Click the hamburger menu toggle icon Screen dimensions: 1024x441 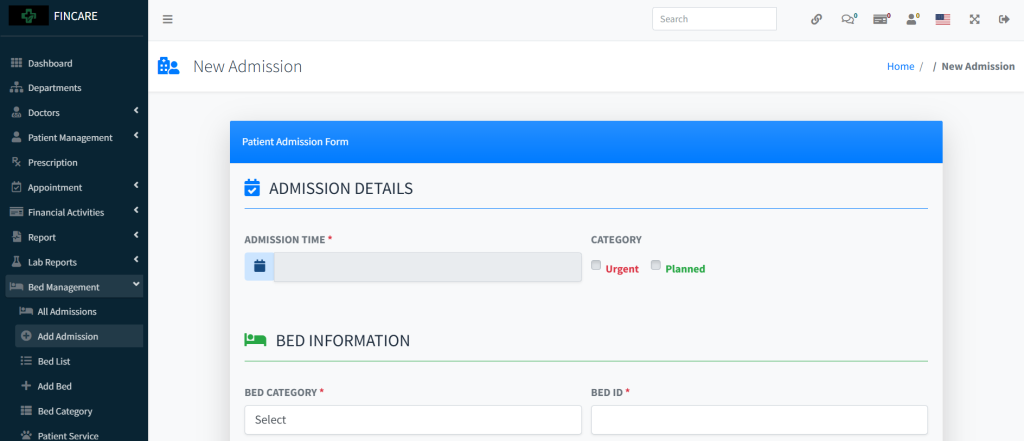pyautogui.click(x=167, y=19)
